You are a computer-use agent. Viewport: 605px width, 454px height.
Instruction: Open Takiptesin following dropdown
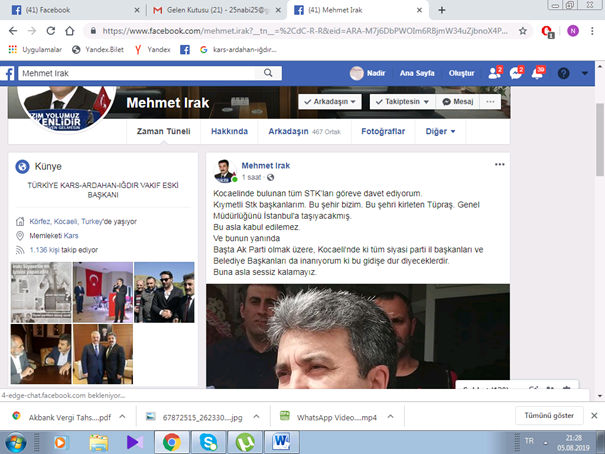coord(402,101)
